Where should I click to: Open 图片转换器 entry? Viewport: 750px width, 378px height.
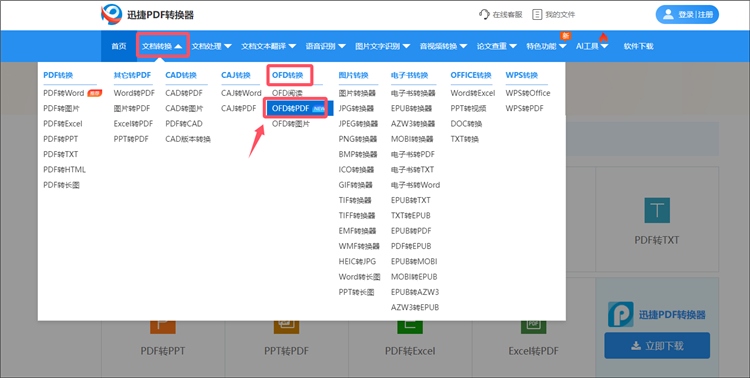tap(357, 93)
